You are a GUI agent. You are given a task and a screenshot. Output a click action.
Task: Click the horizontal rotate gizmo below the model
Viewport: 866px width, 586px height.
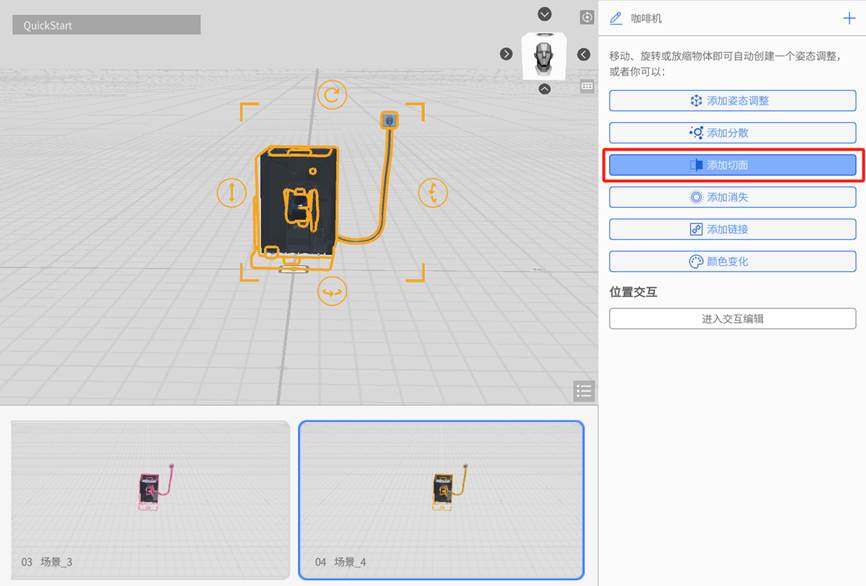point(332,291)
